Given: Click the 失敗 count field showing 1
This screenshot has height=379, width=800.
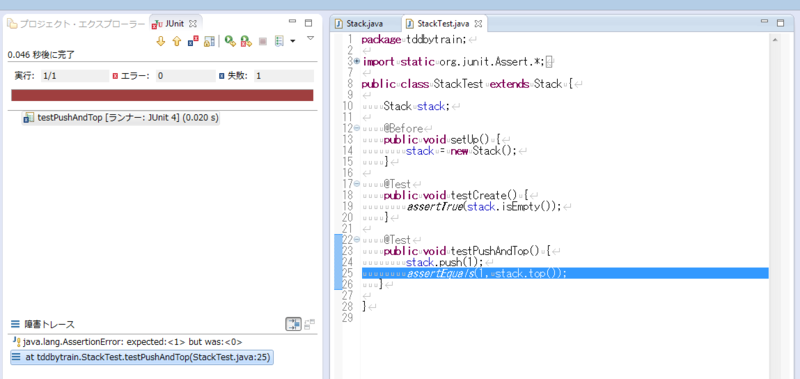Looking at the screenshot, I should click(283, 76).
